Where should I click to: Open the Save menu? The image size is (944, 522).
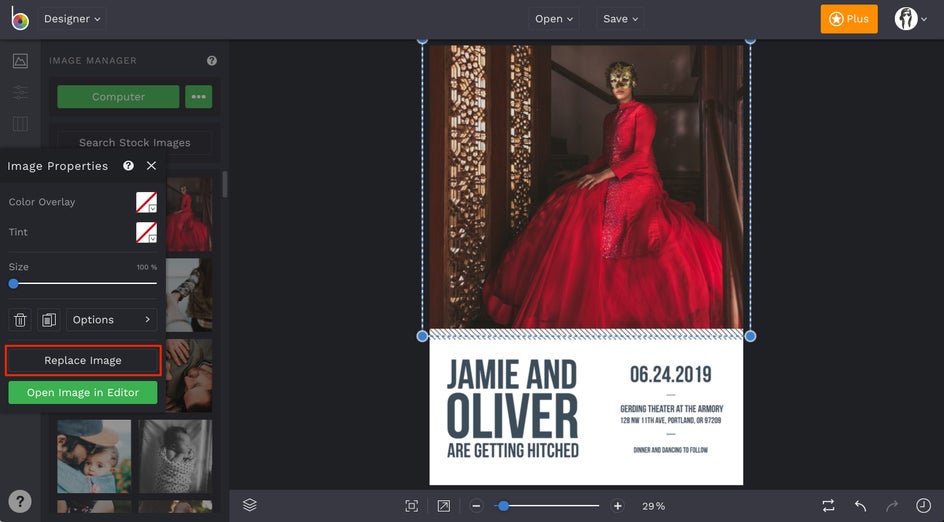coord(620,19)
